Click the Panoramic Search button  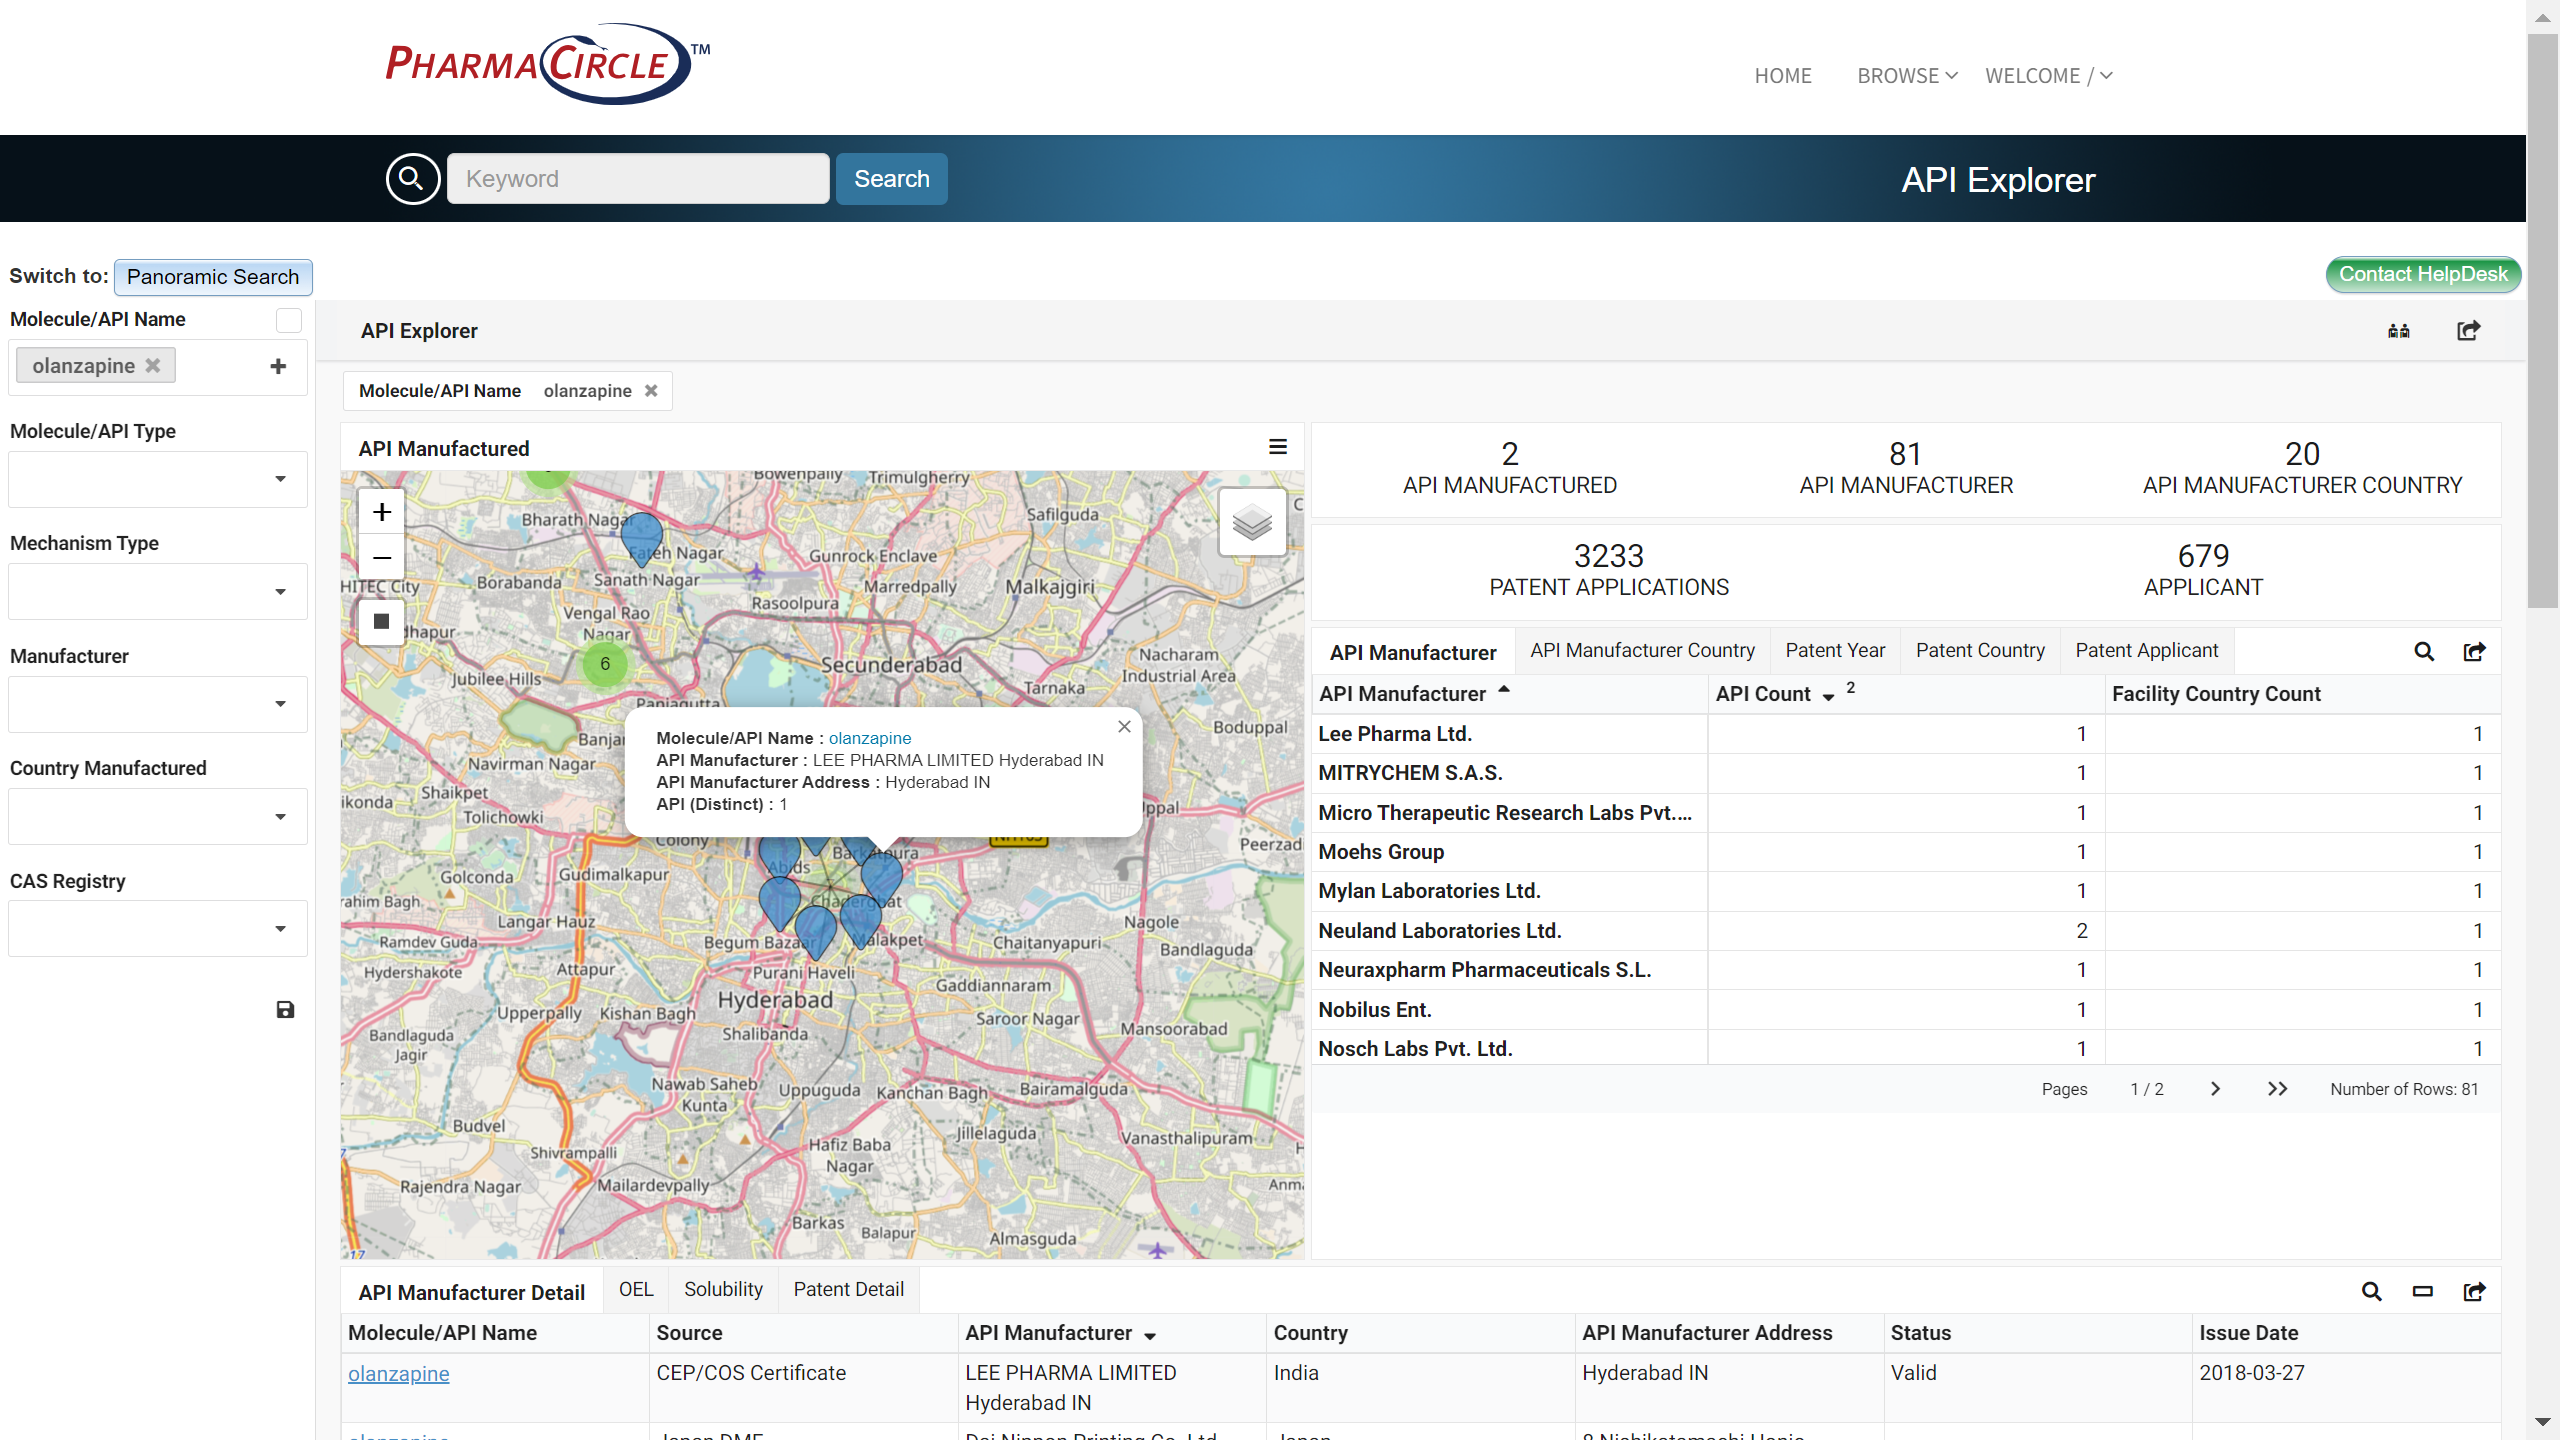[213, 277]
